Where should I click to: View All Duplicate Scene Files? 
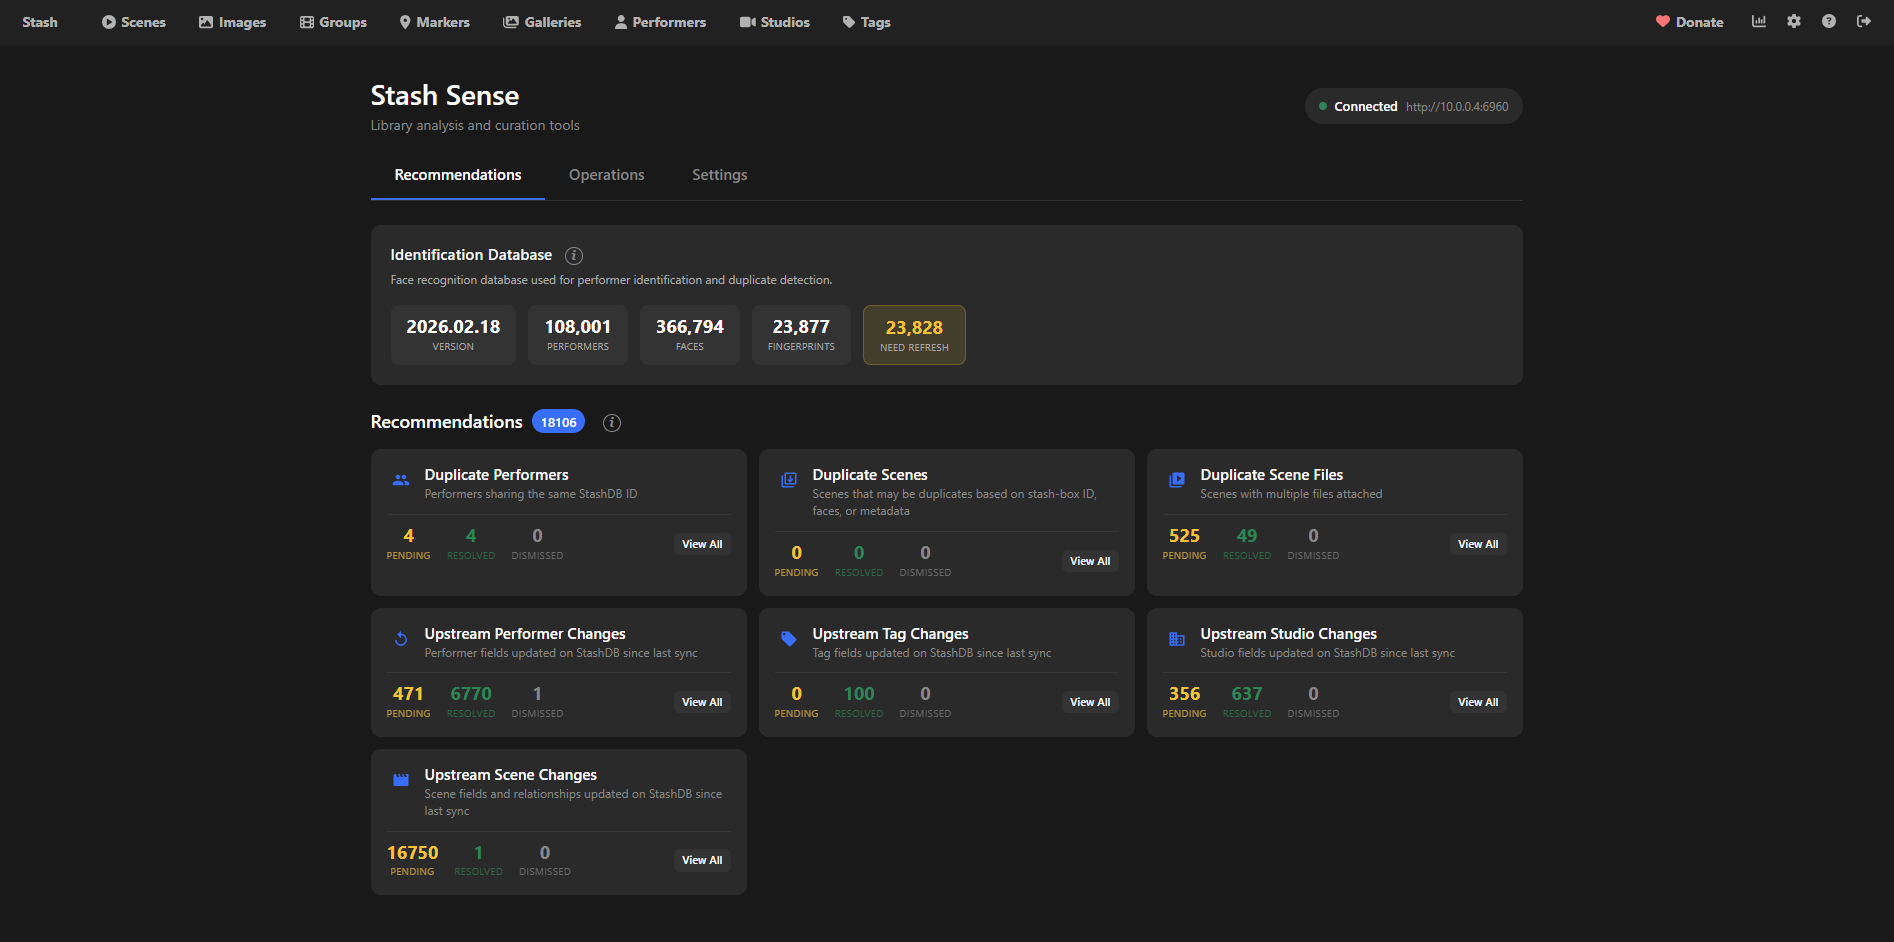(1477, 544)
